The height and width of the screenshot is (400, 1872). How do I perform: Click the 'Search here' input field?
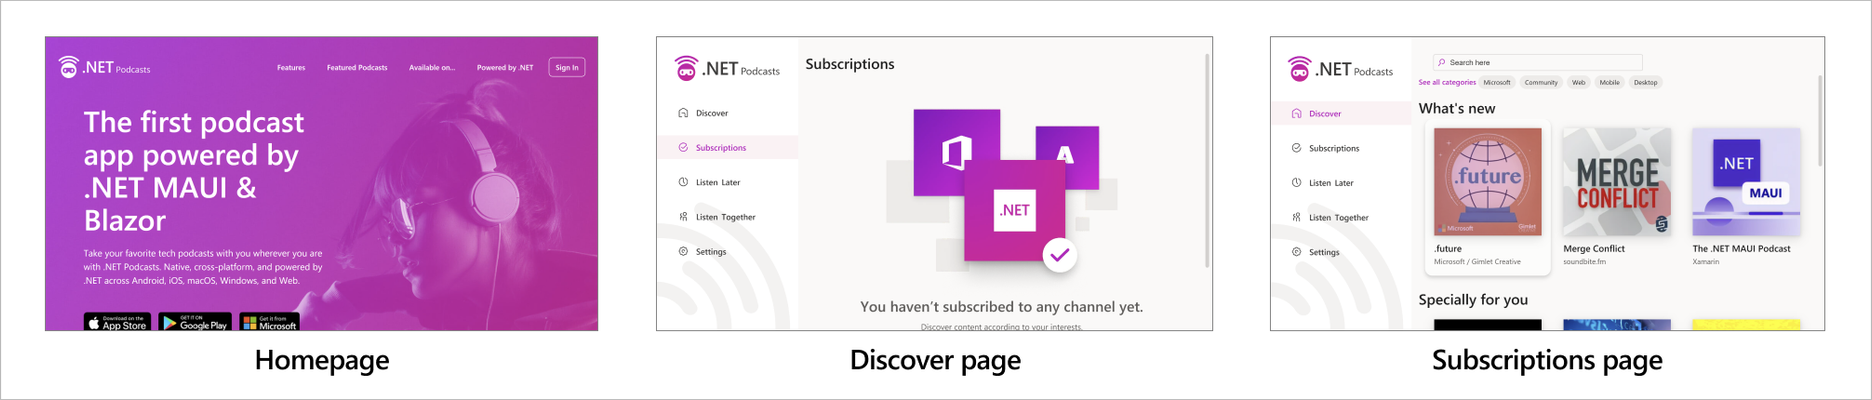(1537, 62)
